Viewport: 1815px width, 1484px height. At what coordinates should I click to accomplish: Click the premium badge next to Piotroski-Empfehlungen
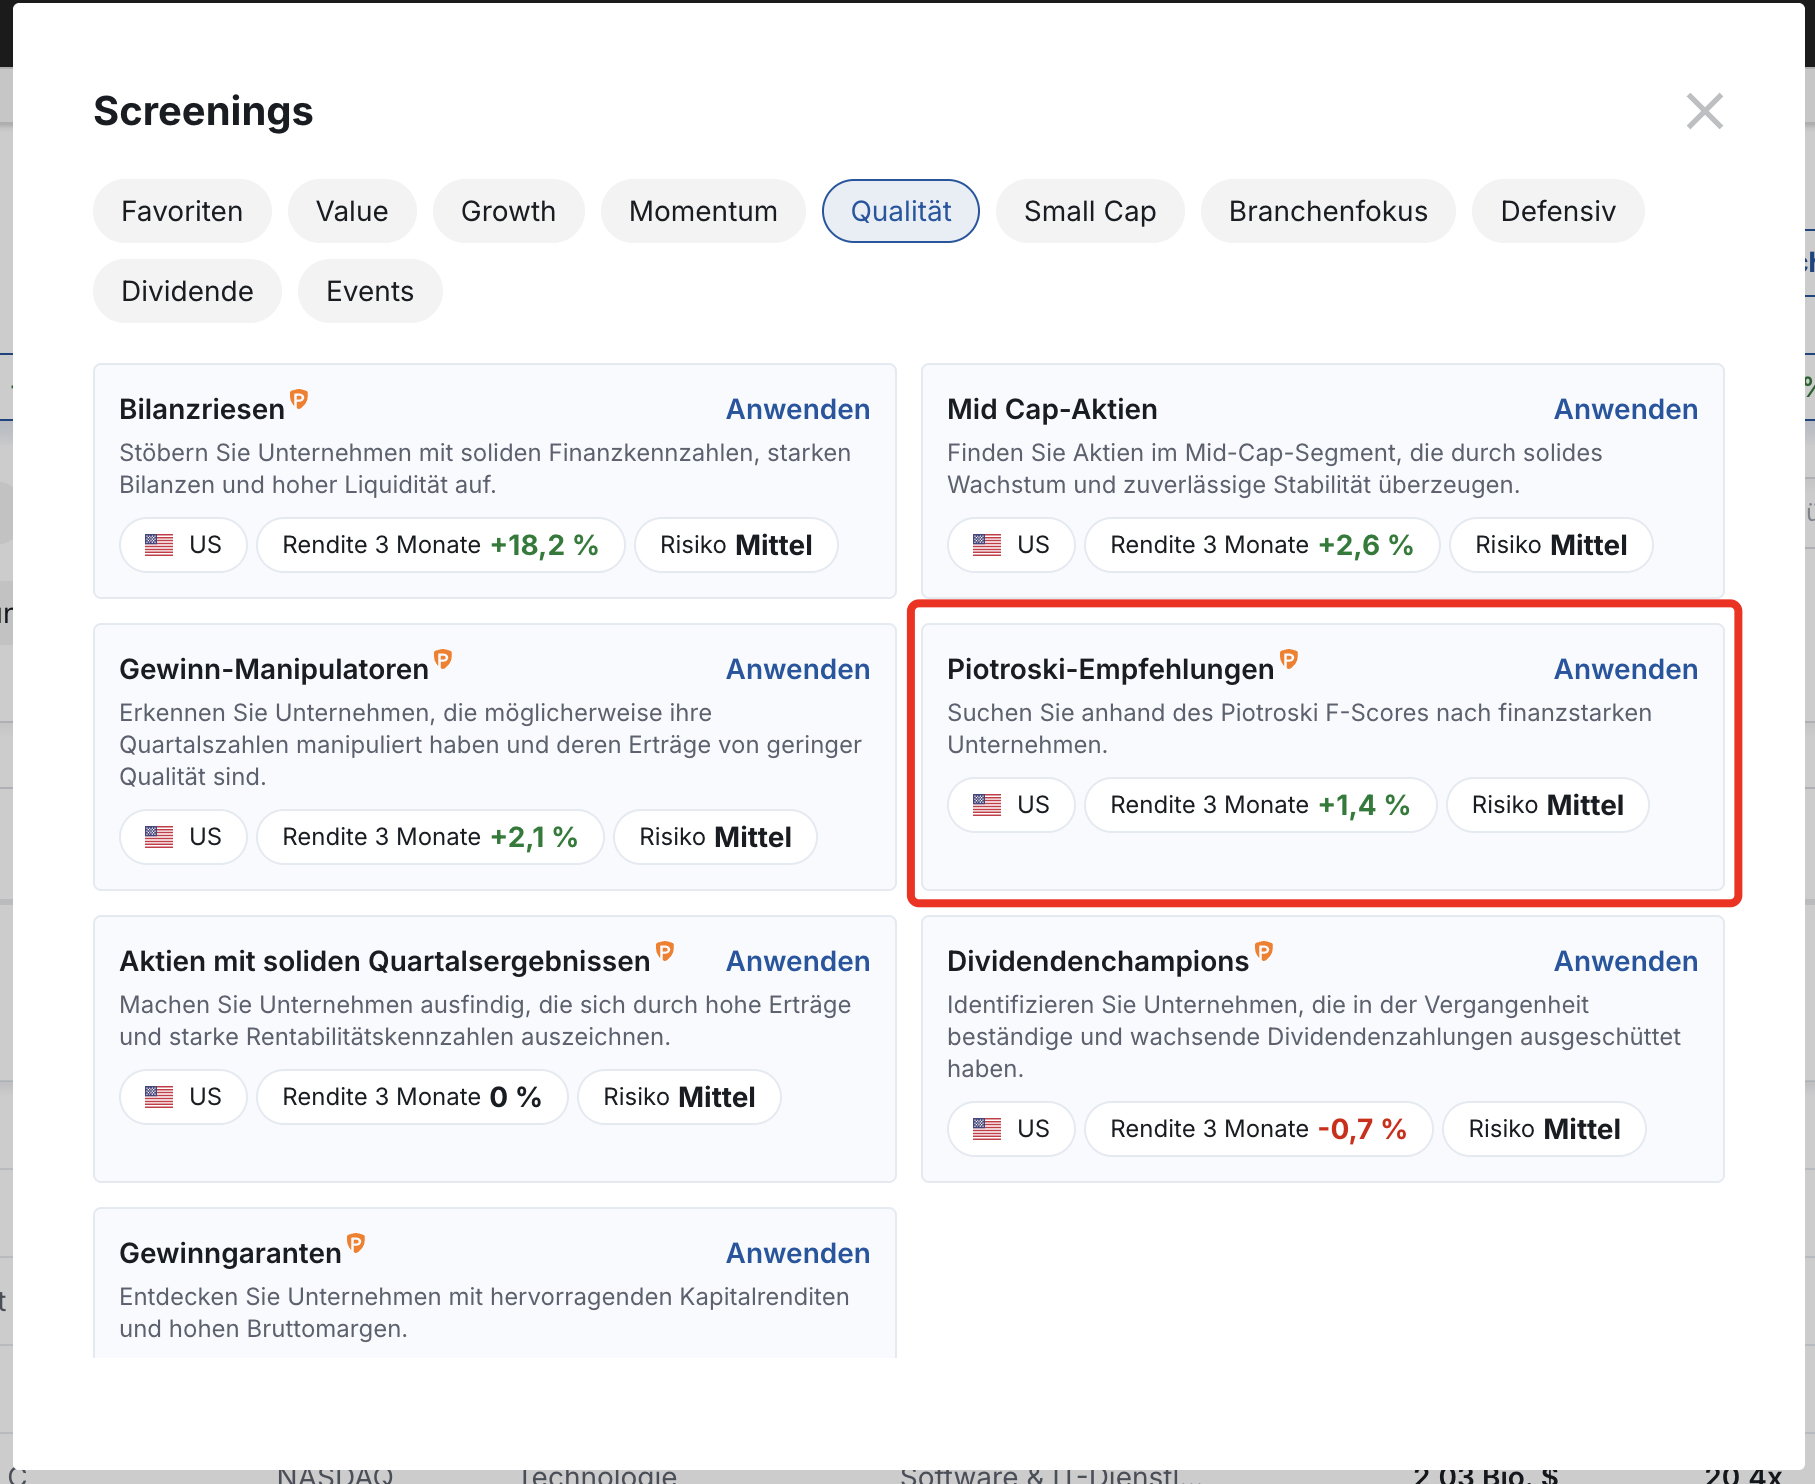tap(1289, 660)
